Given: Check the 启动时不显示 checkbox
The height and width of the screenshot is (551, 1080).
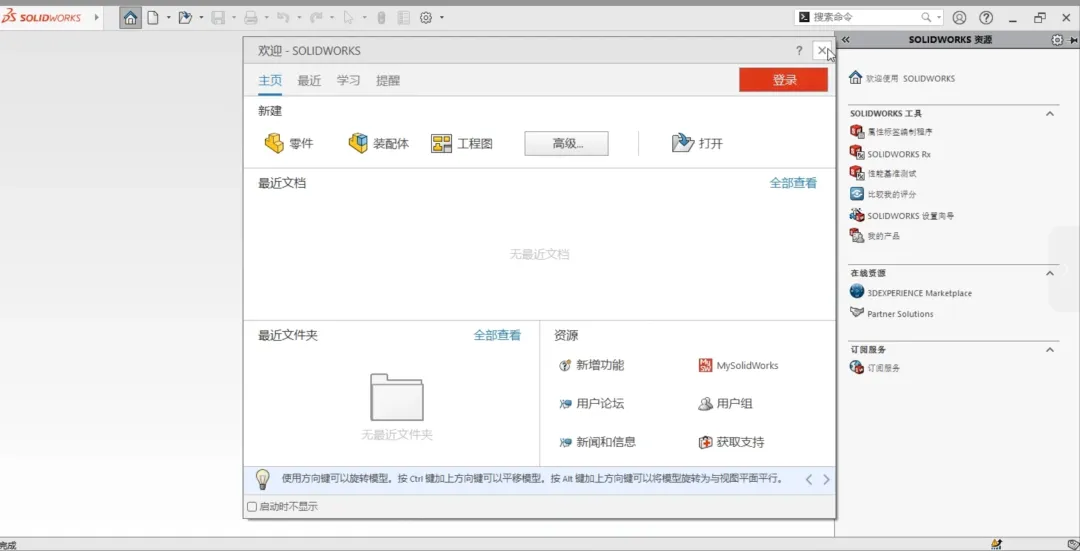Looking at the screenshot, I should [x=252, y=507].
